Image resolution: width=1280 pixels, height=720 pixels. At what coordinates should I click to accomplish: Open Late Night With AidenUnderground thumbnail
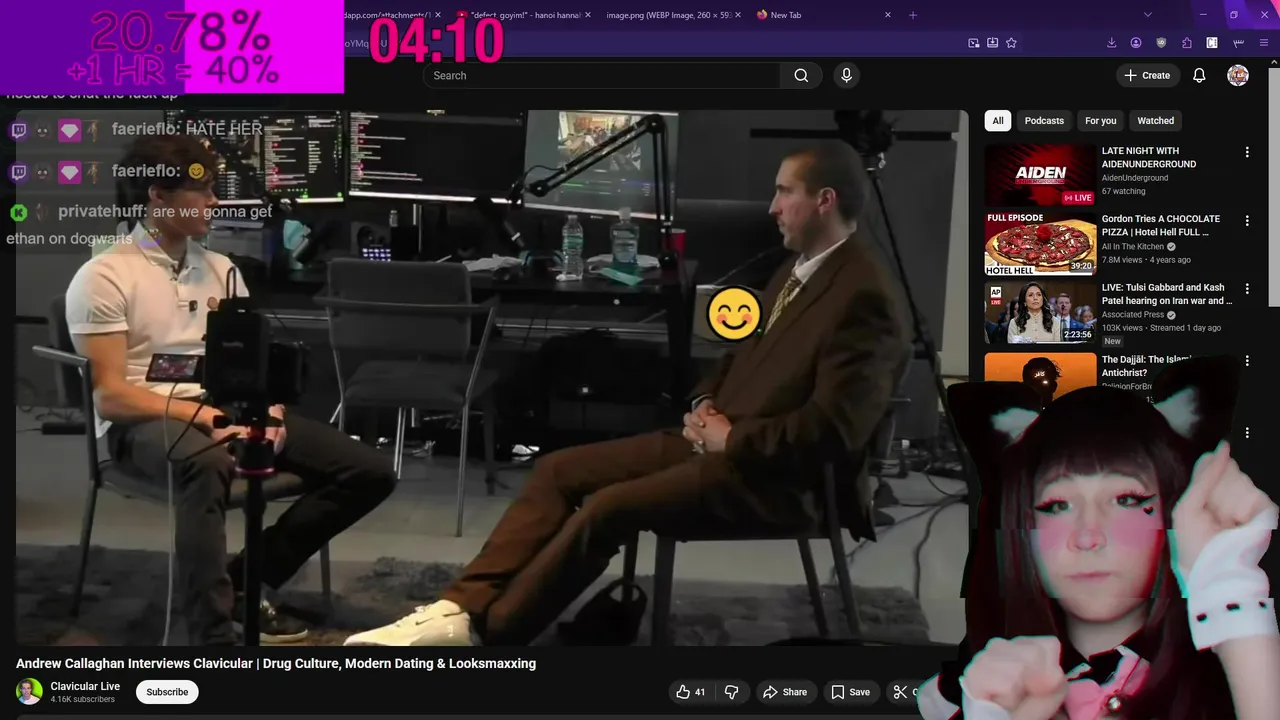pyautogui.click(x=1040, y=175)
